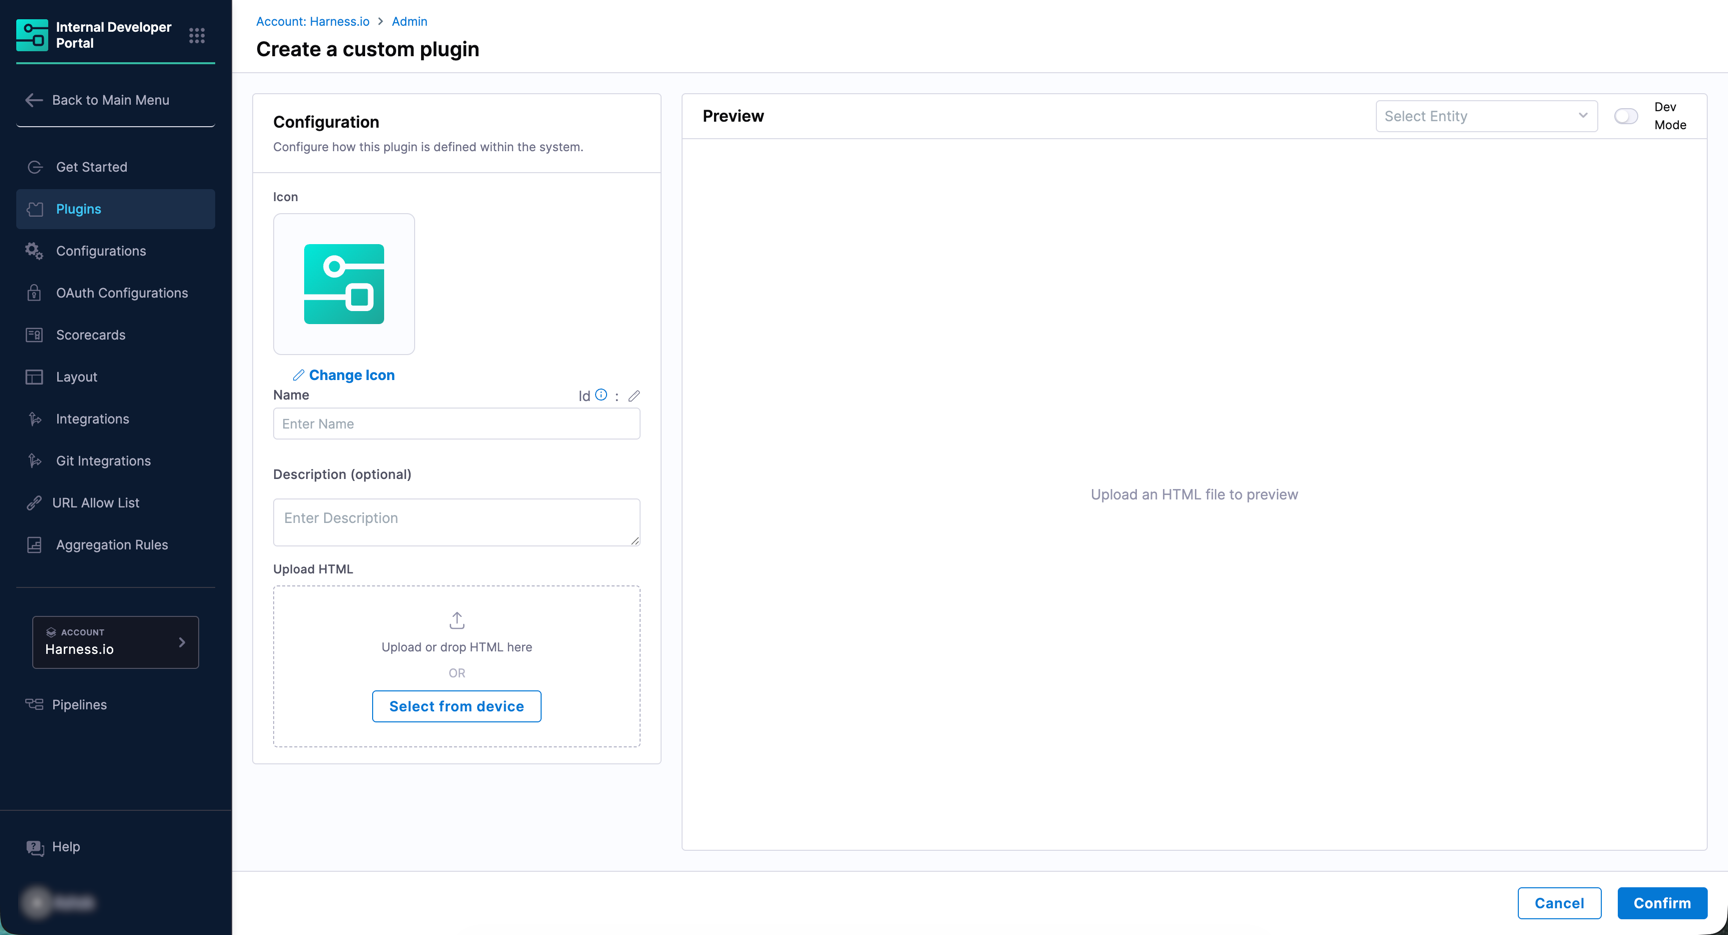This screenshot has width=1728, height=935.
Task: Open the Select Entity dropdown
Action: [x=1486, y=116]
